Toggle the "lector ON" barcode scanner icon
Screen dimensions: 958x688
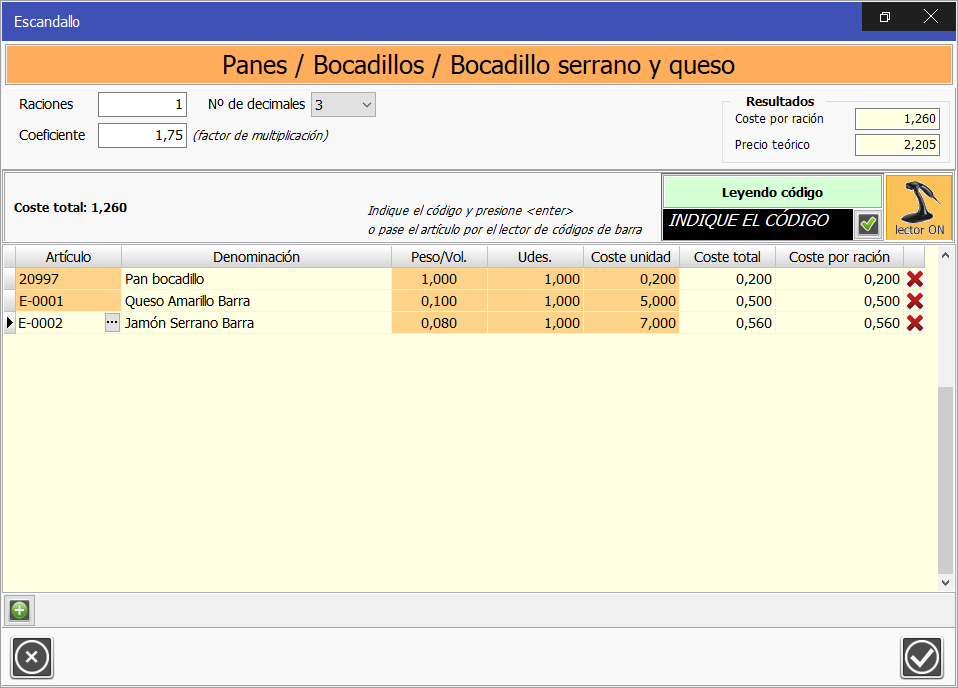coord(919,207)
